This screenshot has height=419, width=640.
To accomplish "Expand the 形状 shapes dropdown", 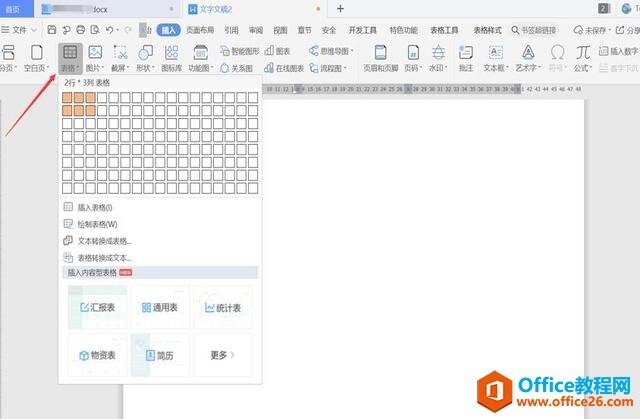I will [x=146, y=68].
